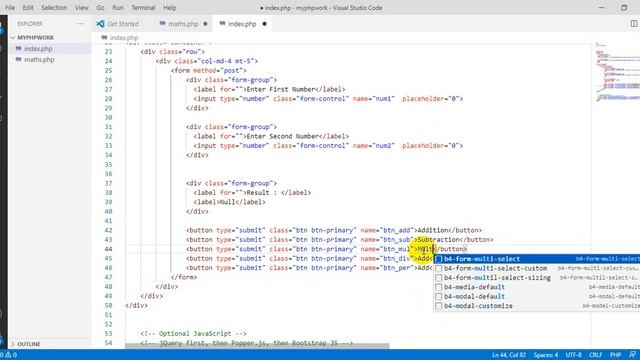The height and width of the screenshot is (360, 640).
Task: Click "Addition" button text on line 42
Action: click(x=433, y=230)
